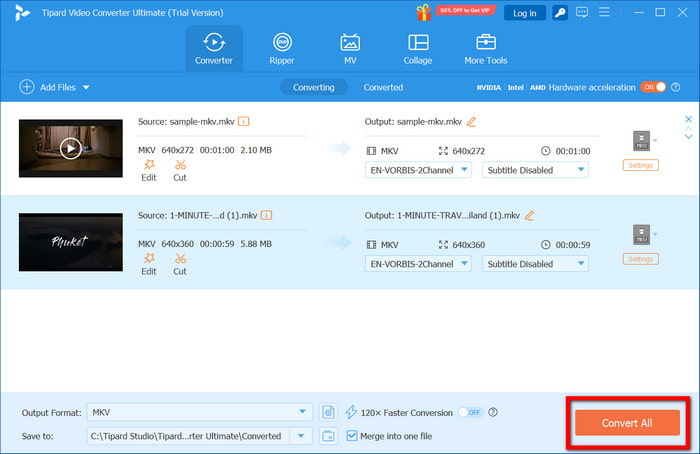Select the Converting tab
700x454 pixels.
pyautogui.click(x=313, y=88)
